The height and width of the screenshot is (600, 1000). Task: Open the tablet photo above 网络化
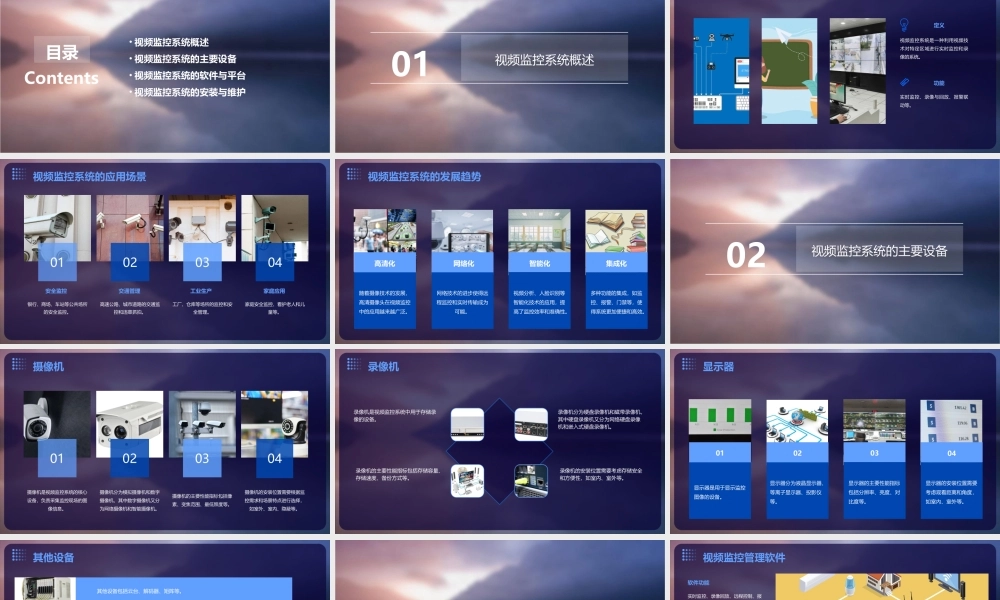point(462,231)
